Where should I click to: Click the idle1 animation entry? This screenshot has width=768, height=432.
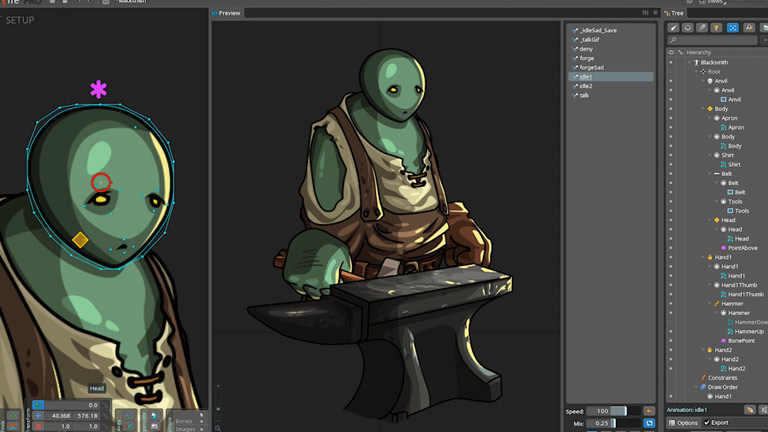[x=611, y=77]
